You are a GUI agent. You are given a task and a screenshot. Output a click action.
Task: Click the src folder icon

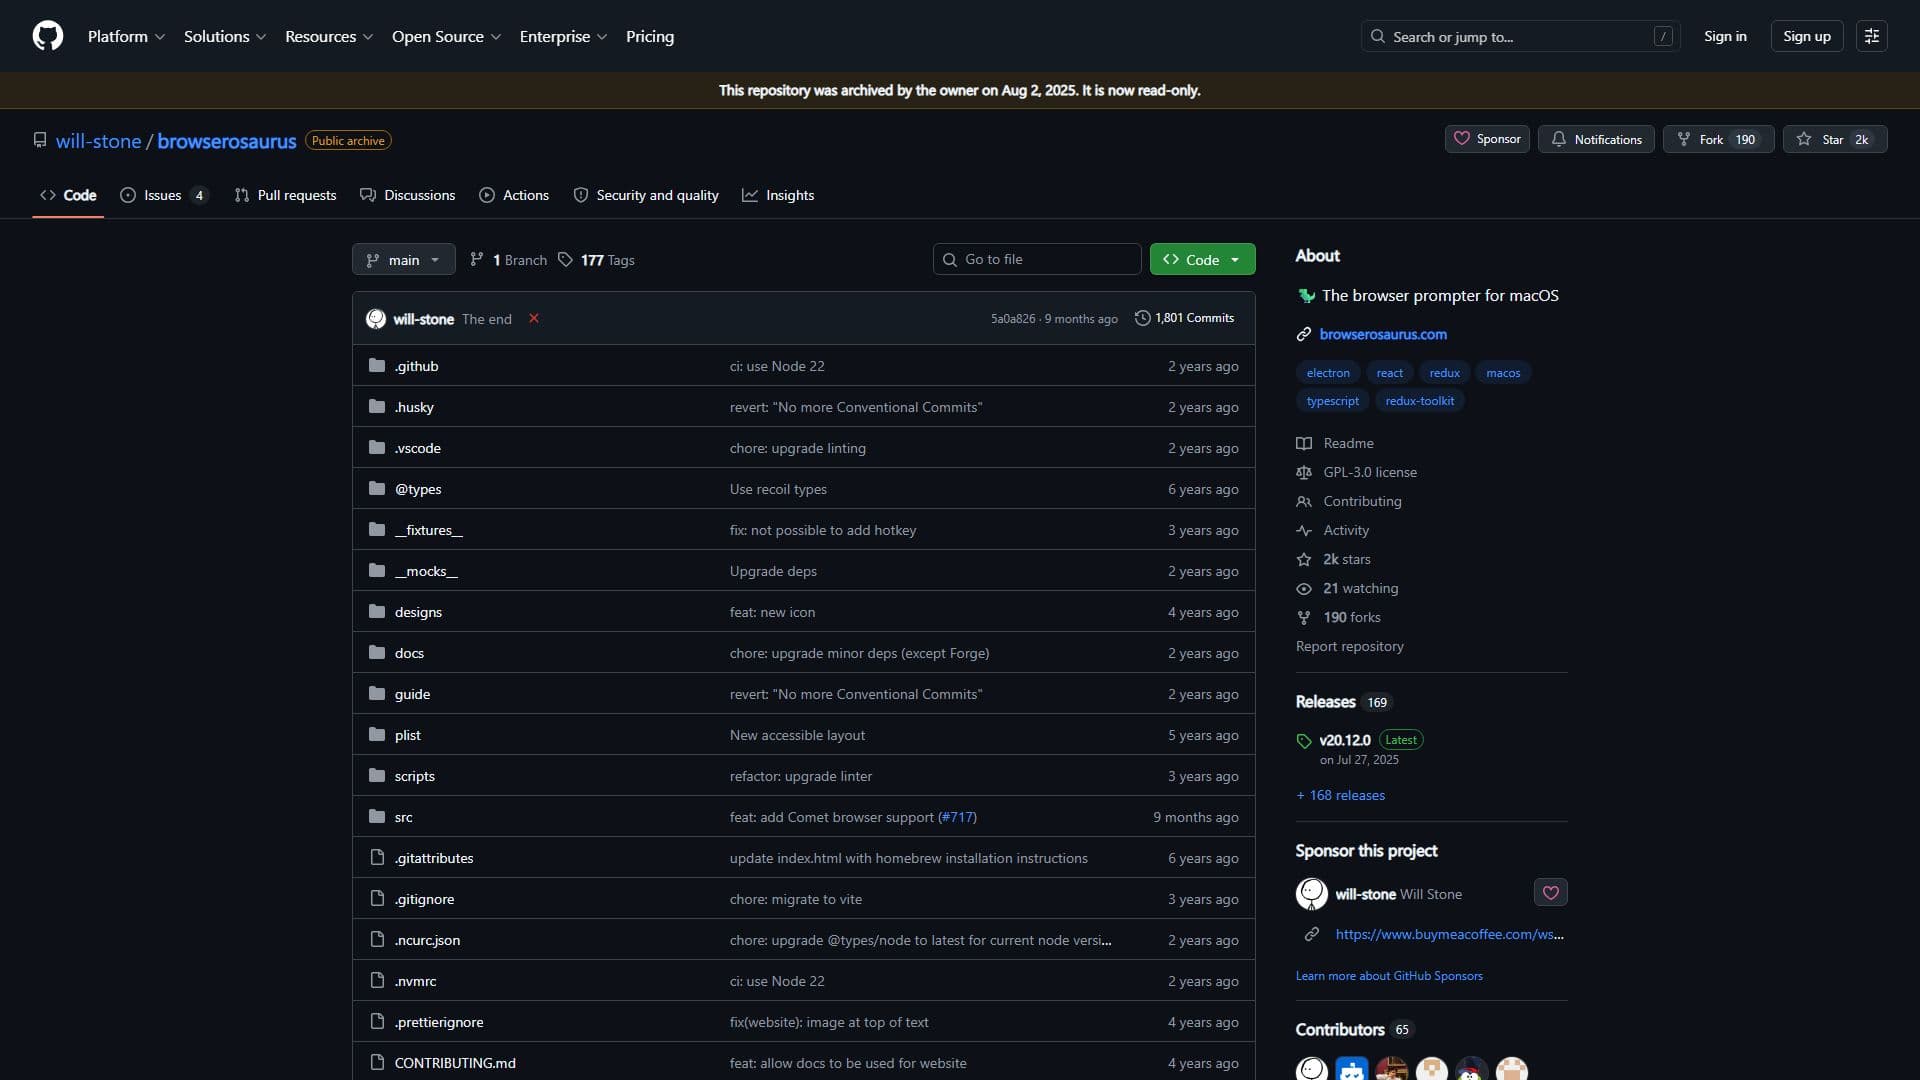pyautogui.click(x=377, y=816)
